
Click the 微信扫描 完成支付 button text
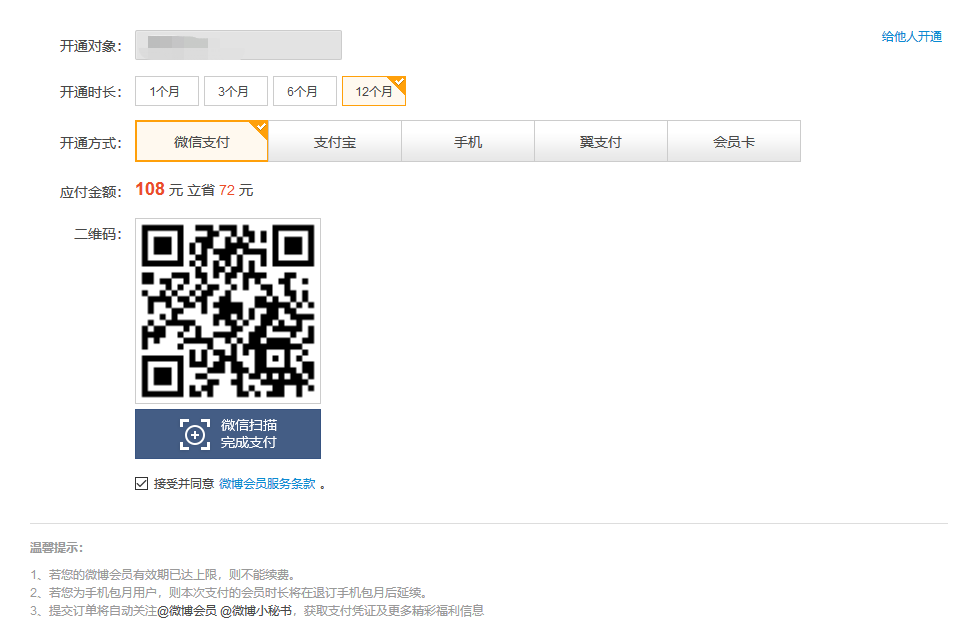(249, 434)
